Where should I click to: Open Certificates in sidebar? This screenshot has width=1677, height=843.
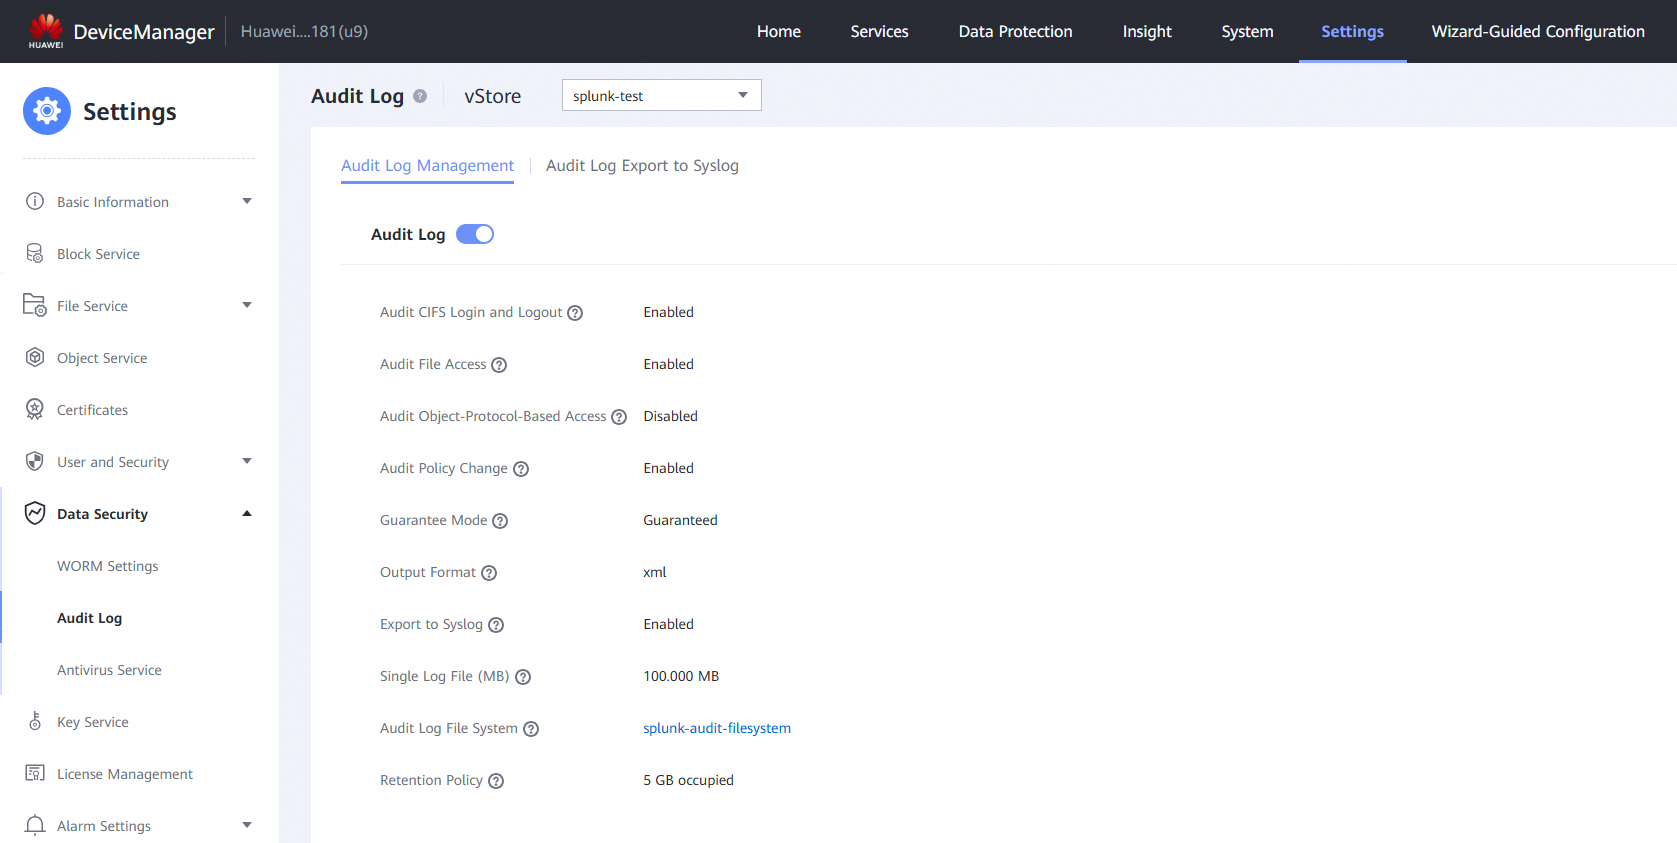(92, 410)
